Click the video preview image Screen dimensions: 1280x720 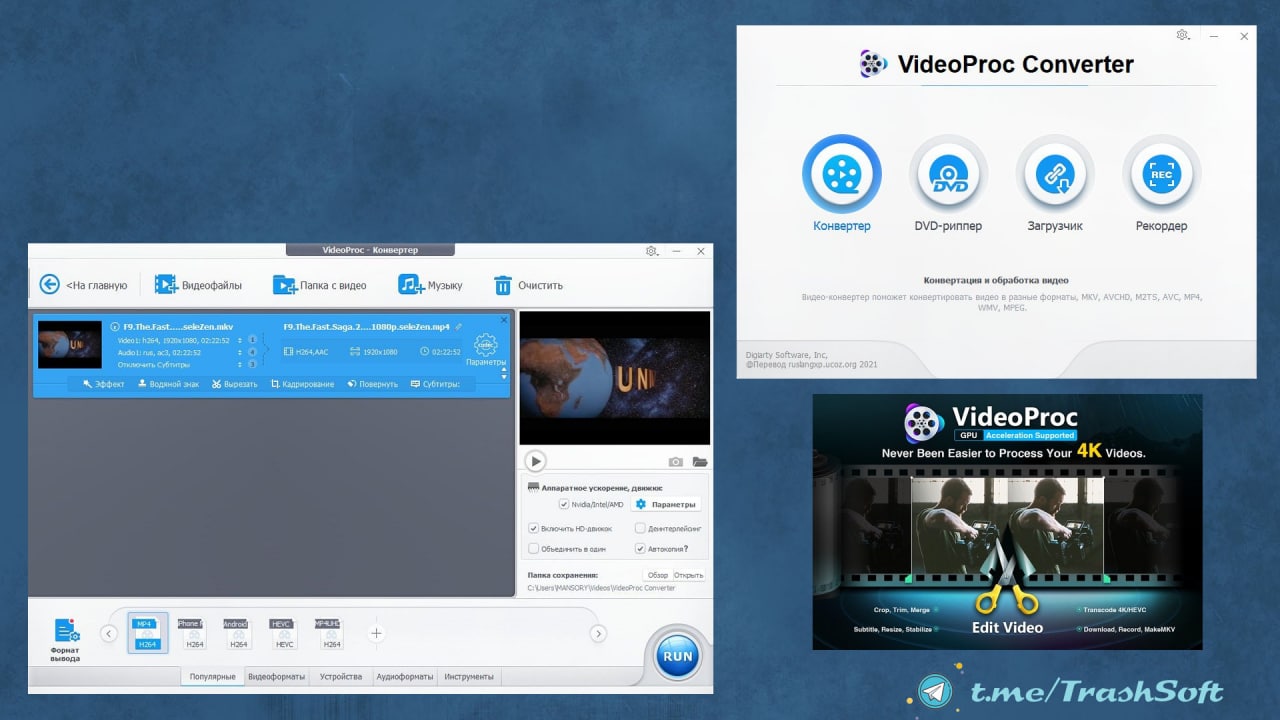[x=615, y=378]
